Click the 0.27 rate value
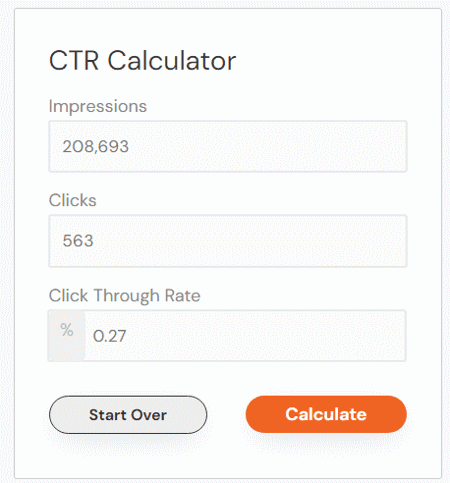This screenshot has height=483, width=450. coord(109,336)
